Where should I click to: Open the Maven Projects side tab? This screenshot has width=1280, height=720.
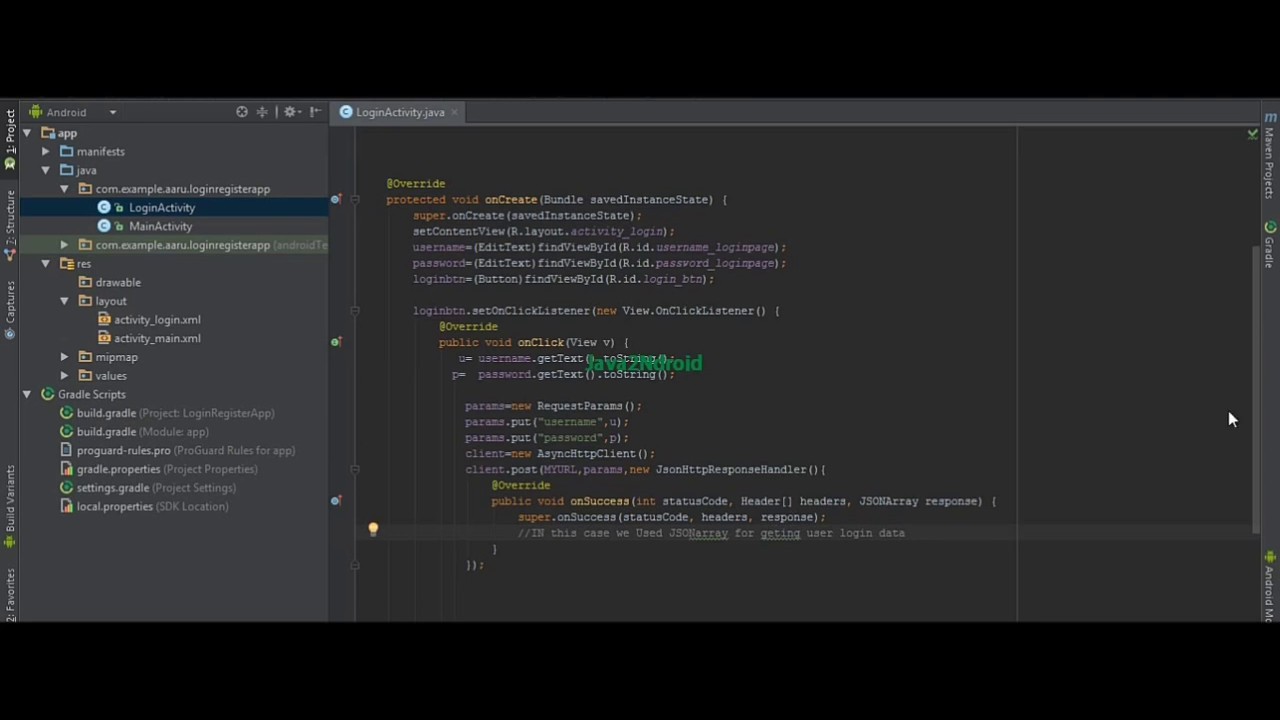1270,154
